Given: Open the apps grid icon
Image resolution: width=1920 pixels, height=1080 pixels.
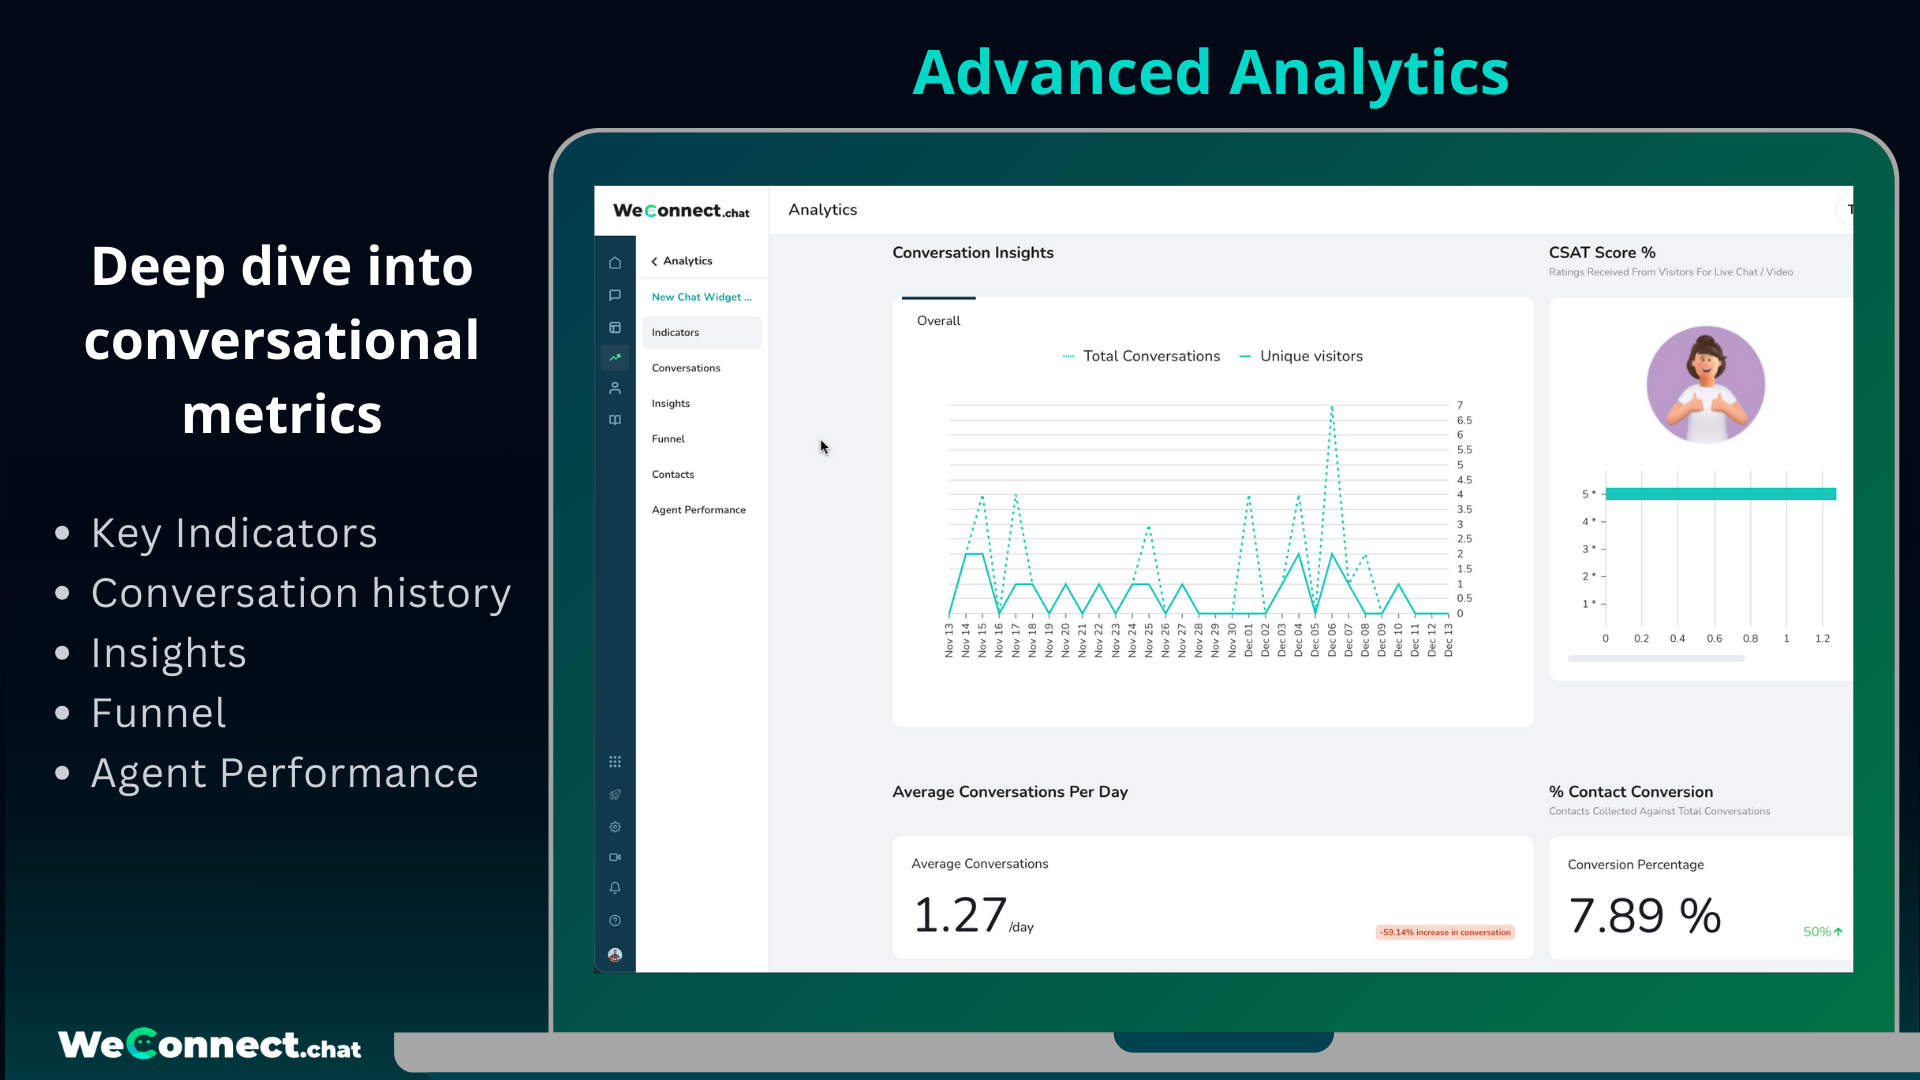Looking at the screenshot, I should point(615,762).
